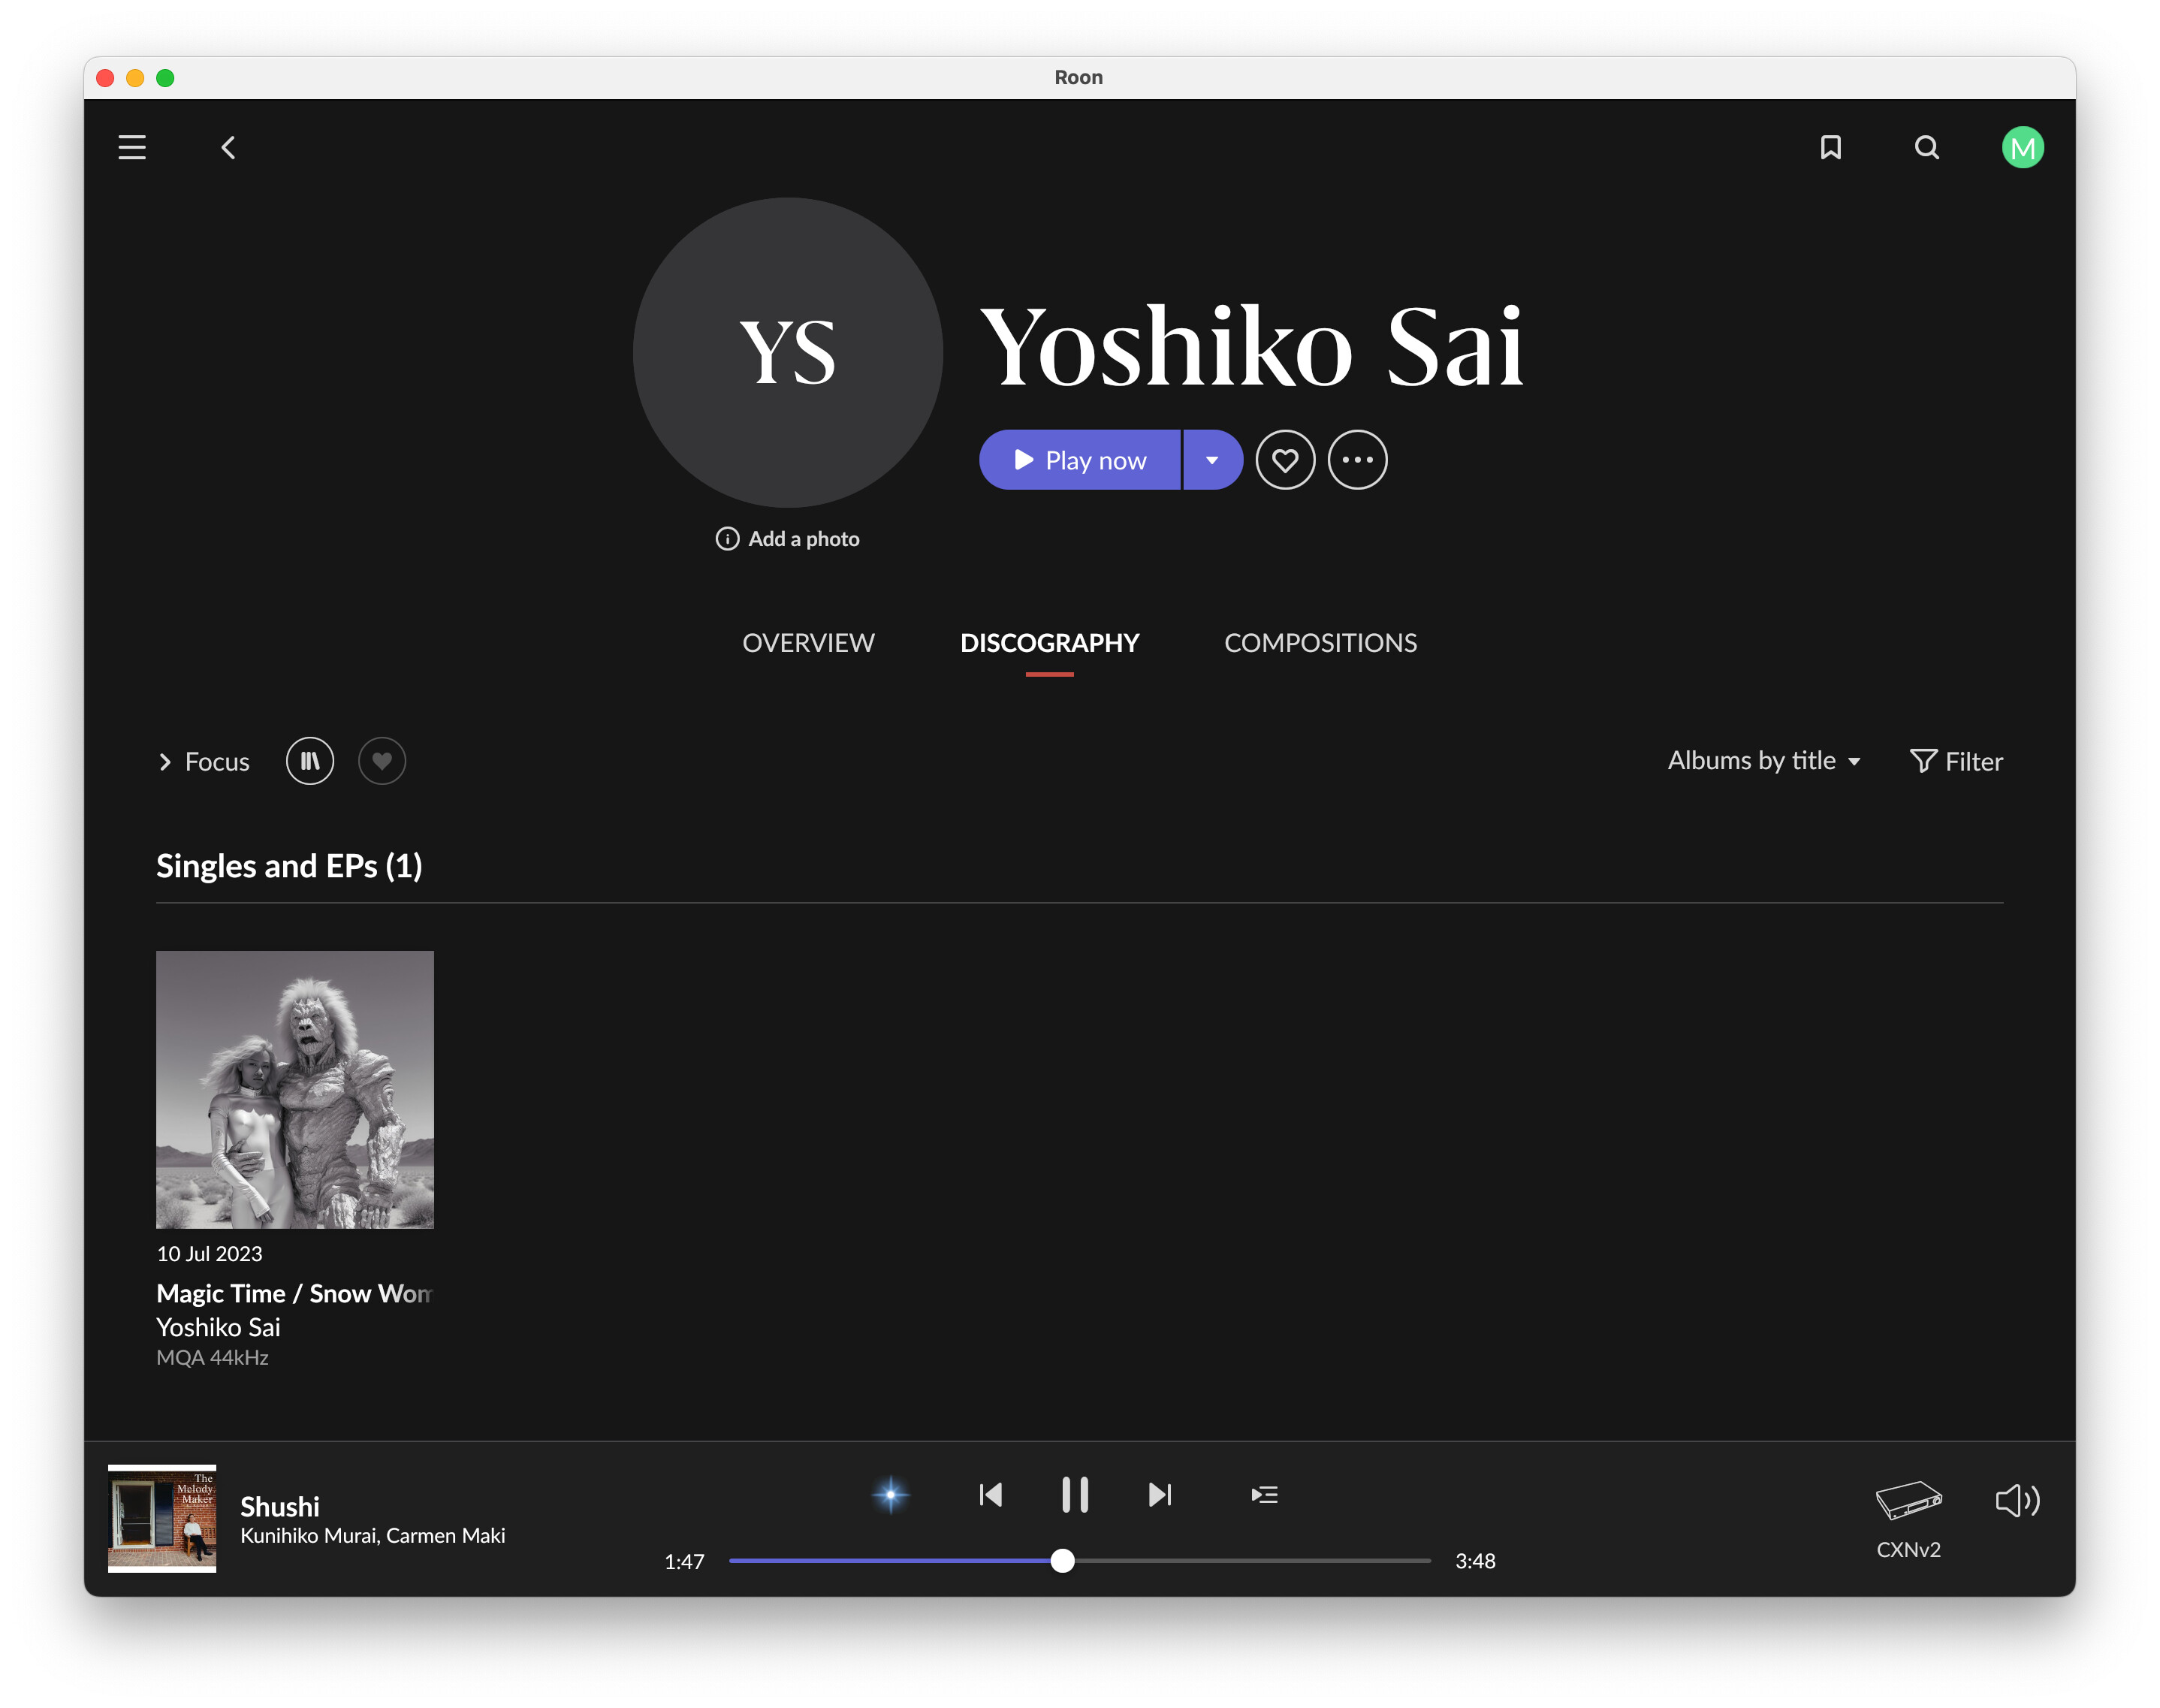The image size is (2160, 1708).
Task: Open the Albums by title sort dropdown
Action: (1764, 761)
